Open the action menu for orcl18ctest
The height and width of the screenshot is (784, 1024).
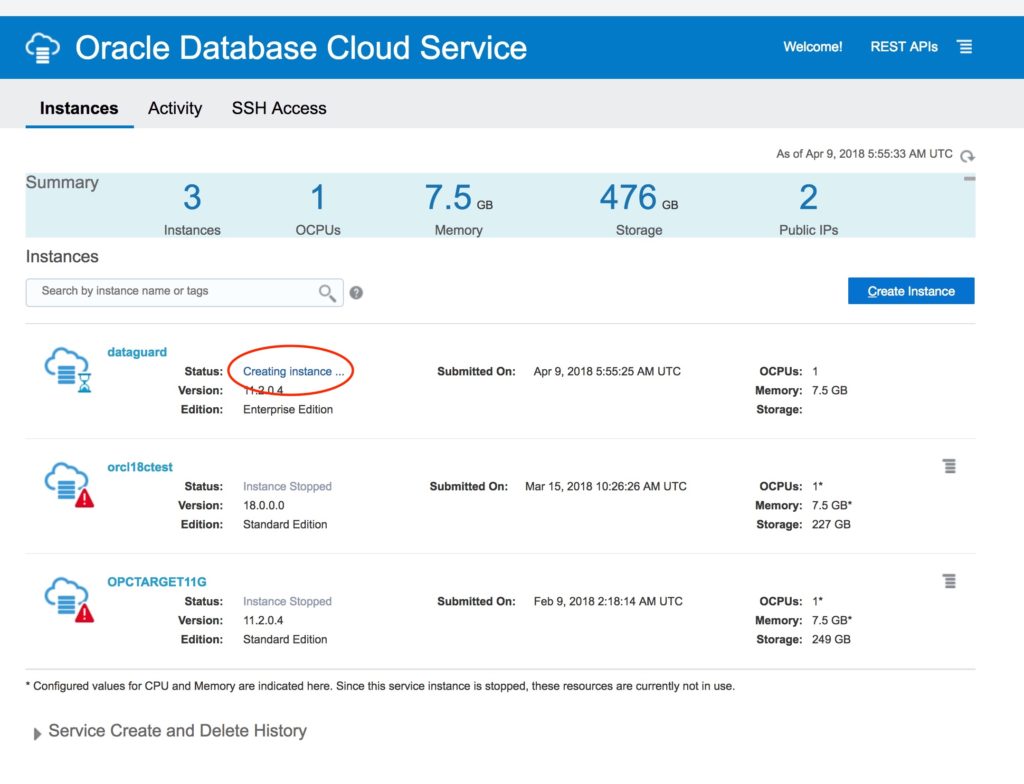pos(949,466)
